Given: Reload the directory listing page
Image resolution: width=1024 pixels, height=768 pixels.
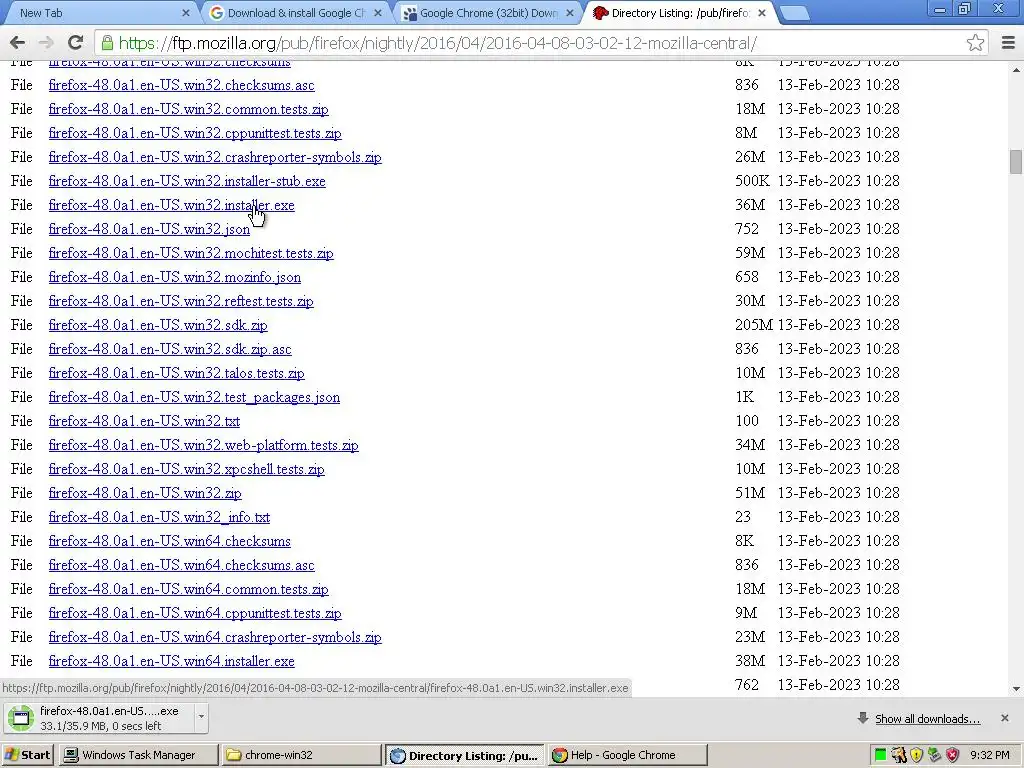Looking at the screenshot, I should tap(75, 43).
